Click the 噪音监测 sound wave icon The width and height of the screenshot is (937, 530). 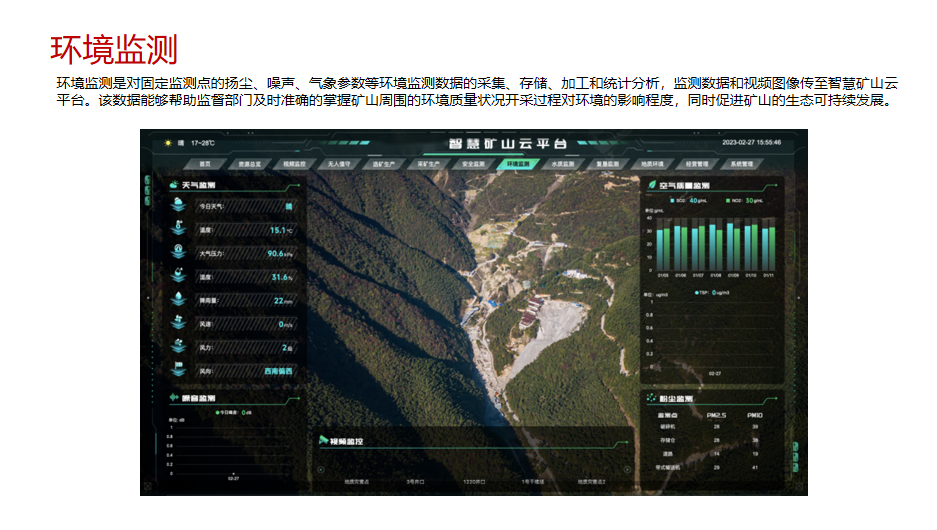174,397
